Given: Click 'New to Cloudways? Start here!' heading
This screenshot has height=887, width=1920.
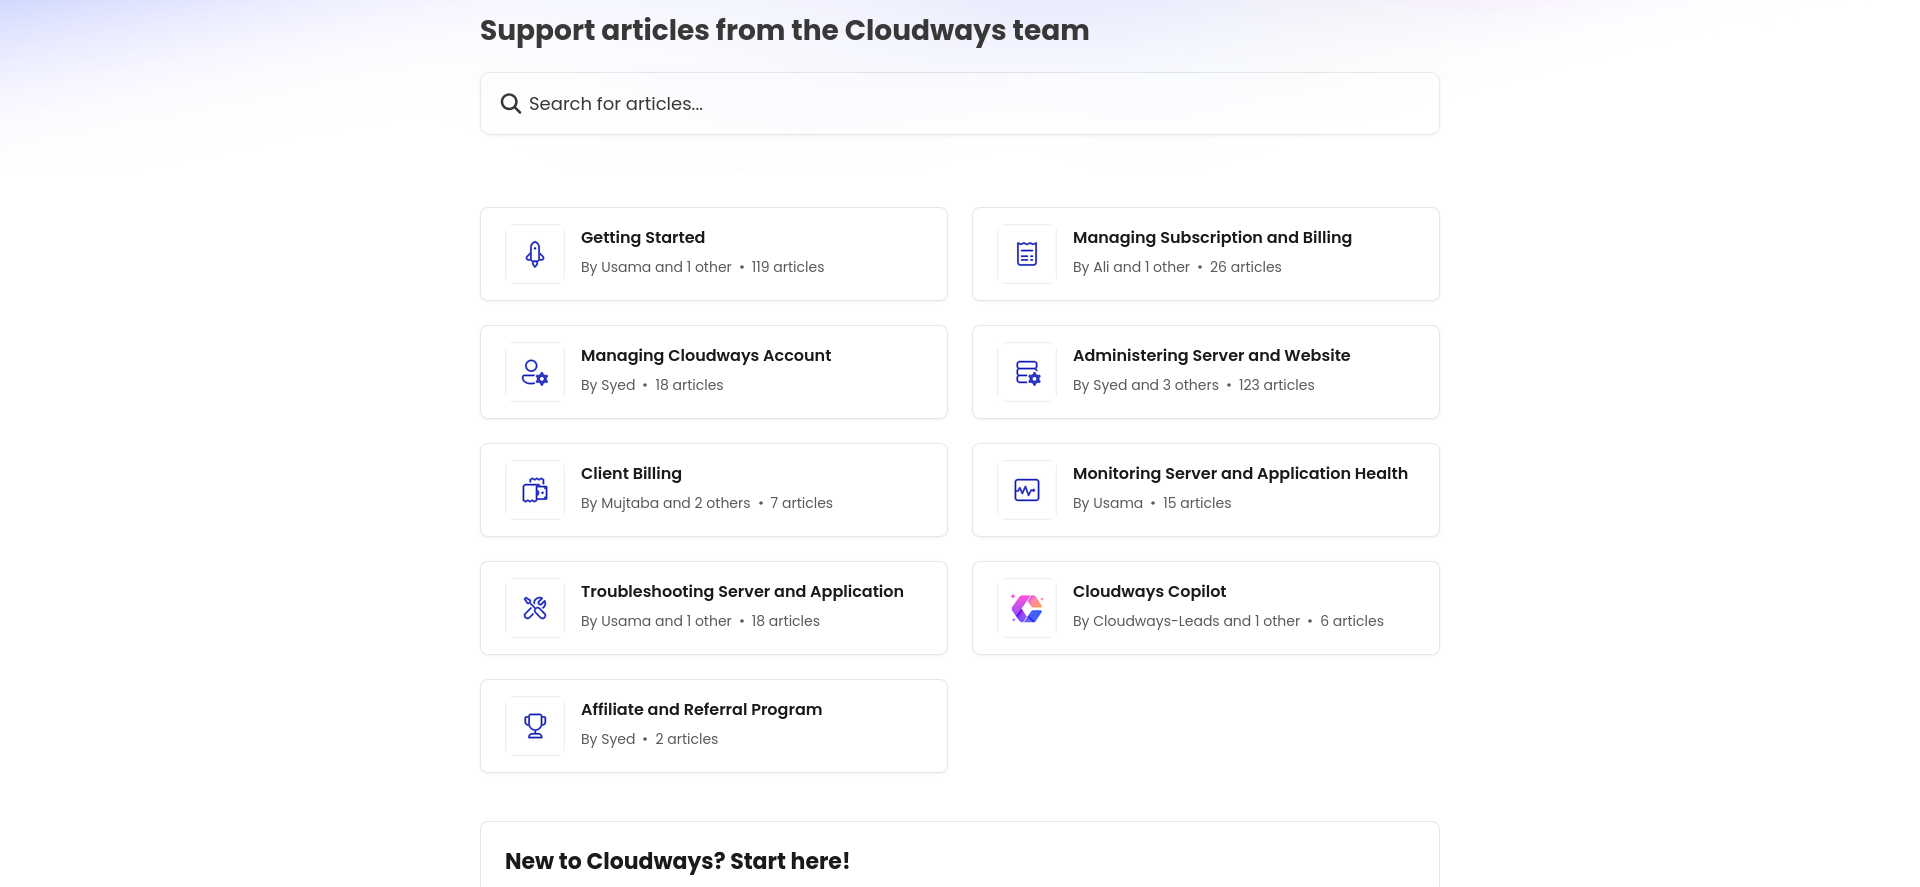Looking at the screenshot, I should 677,861.
